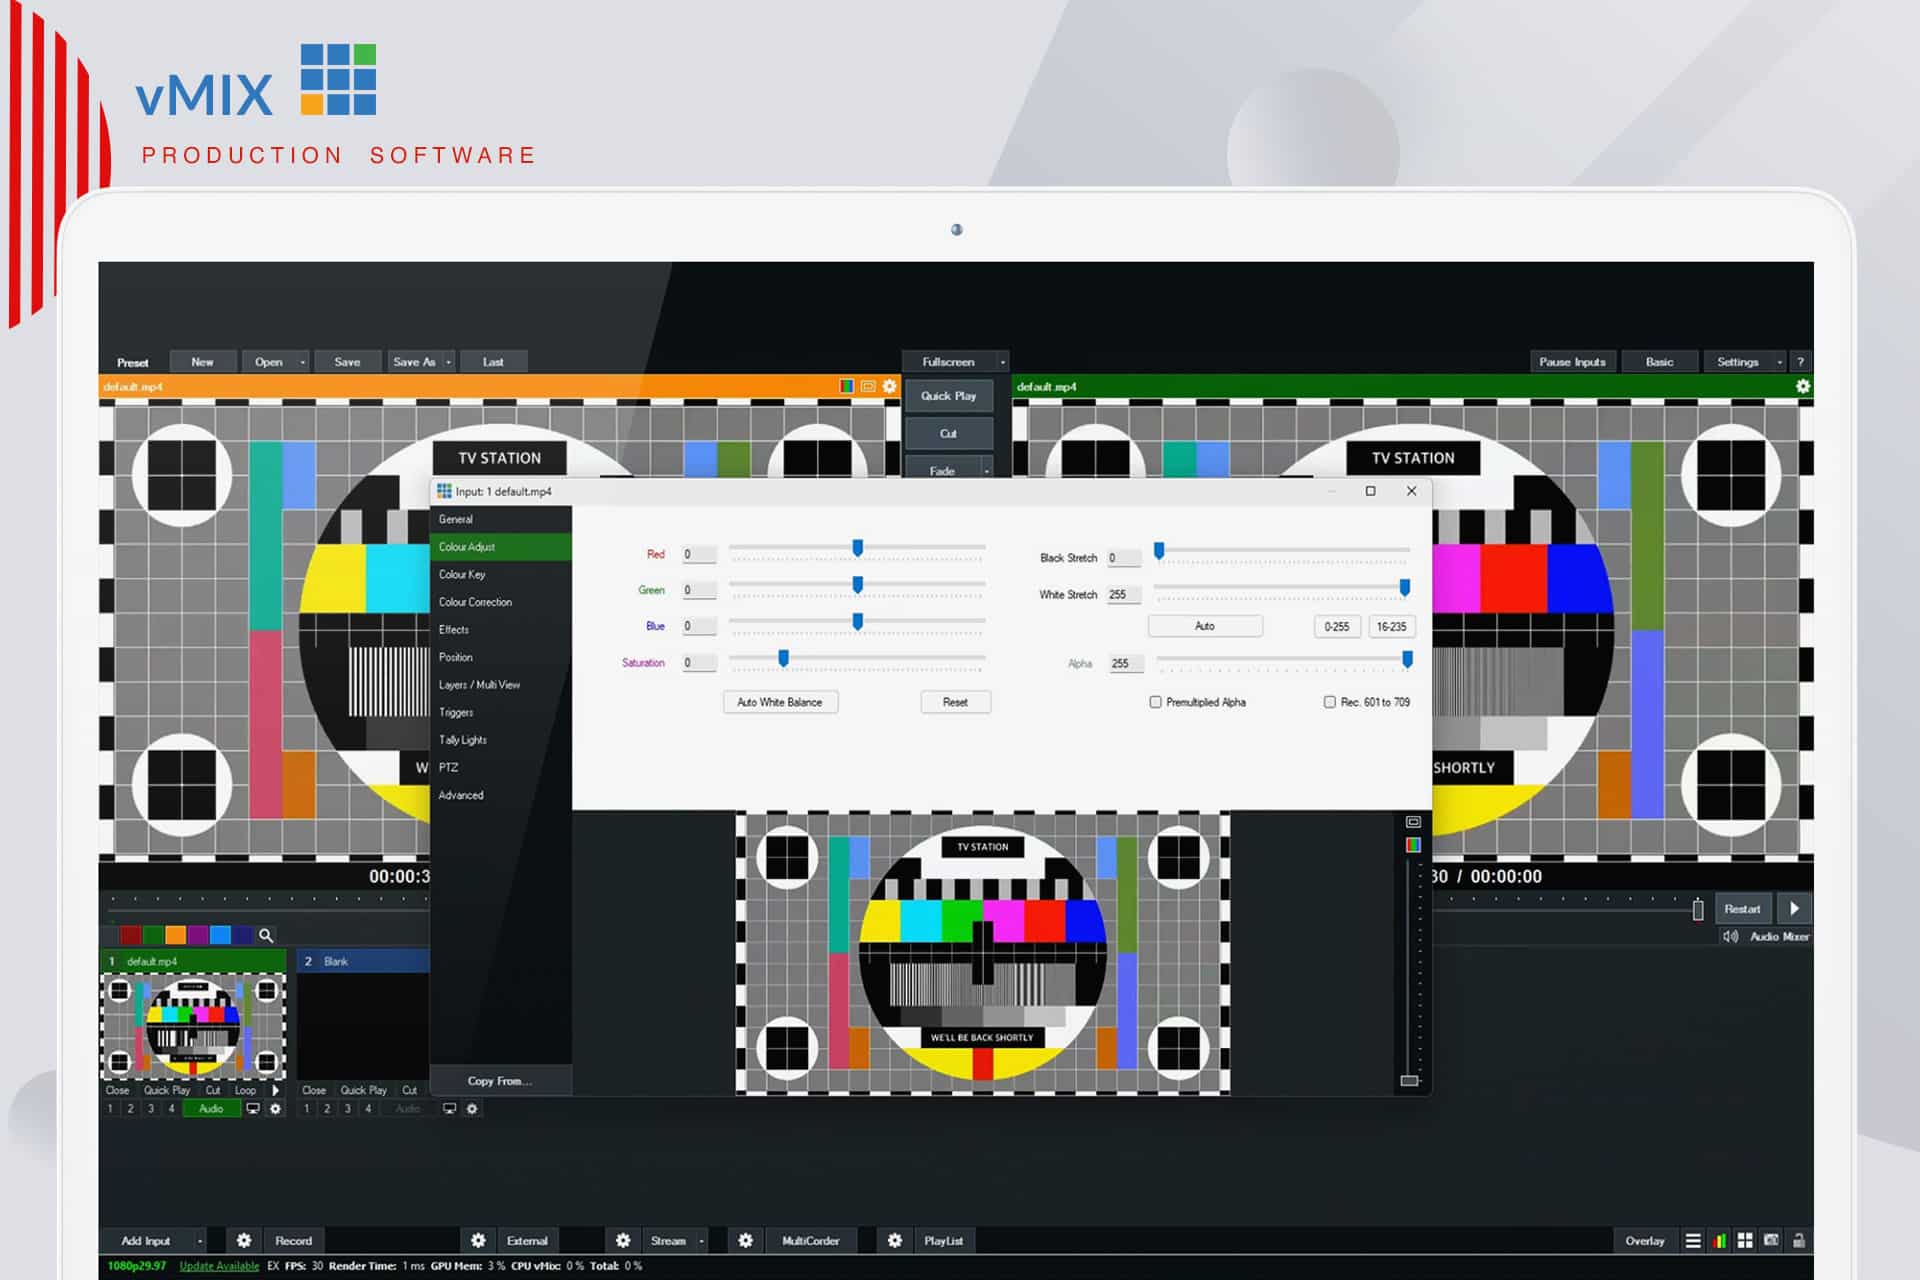Click the Quick Play transition button

[x=948, y=396]
